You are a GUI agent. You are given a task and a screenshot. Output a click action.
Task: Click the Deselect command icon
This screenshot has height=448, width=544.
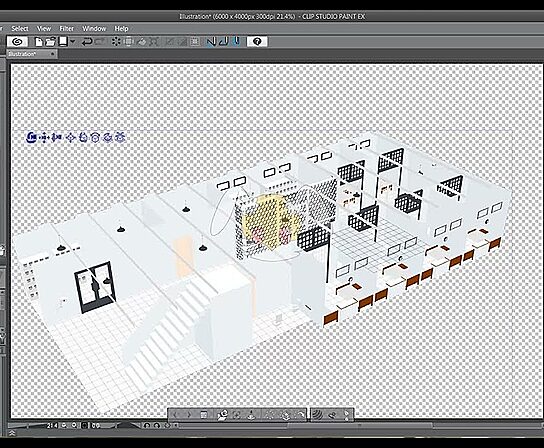pos(170,42)
